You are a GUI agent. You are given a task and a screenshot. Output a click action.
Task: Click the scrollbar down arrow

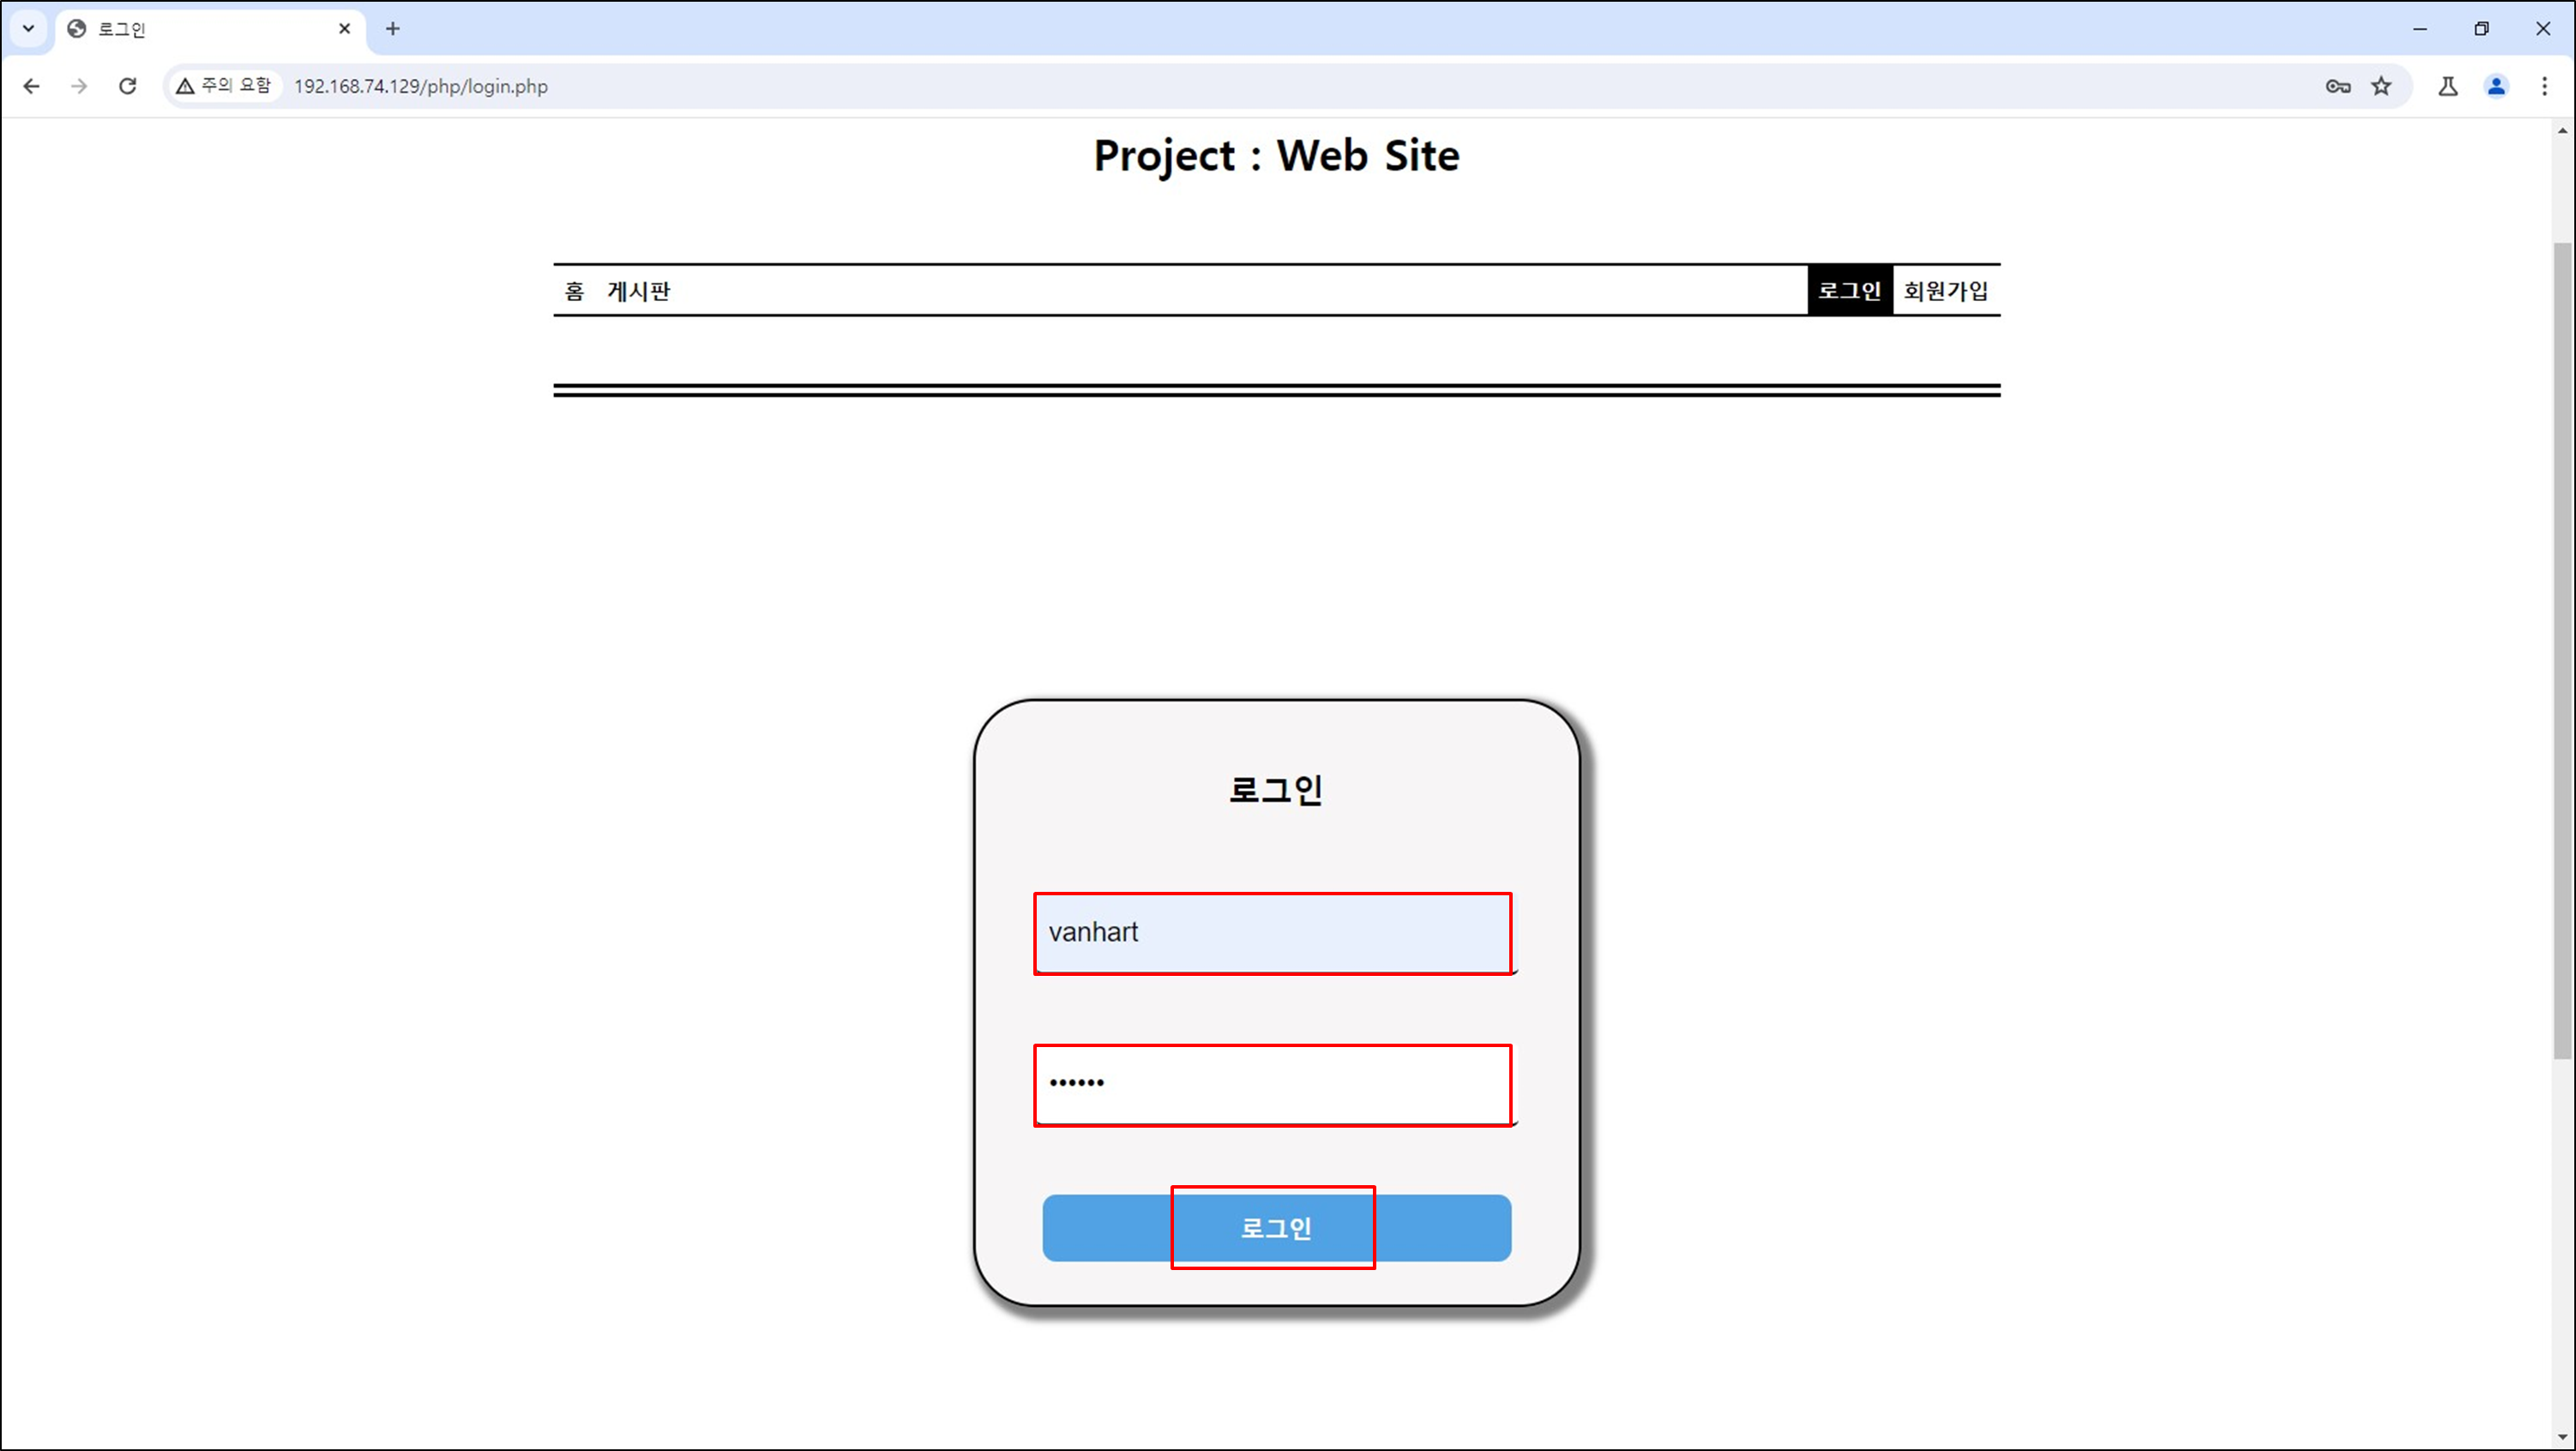[2563, 1438]
